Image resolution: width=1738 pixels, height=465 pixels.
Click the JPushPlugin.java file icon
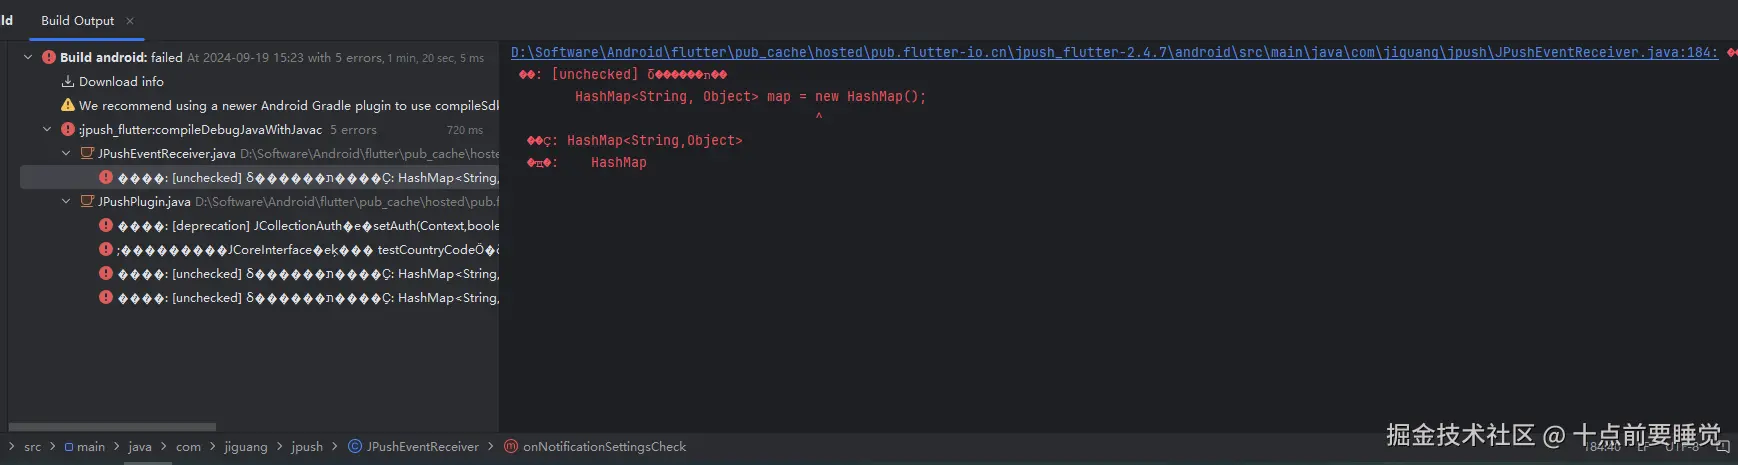coord(87,202)
